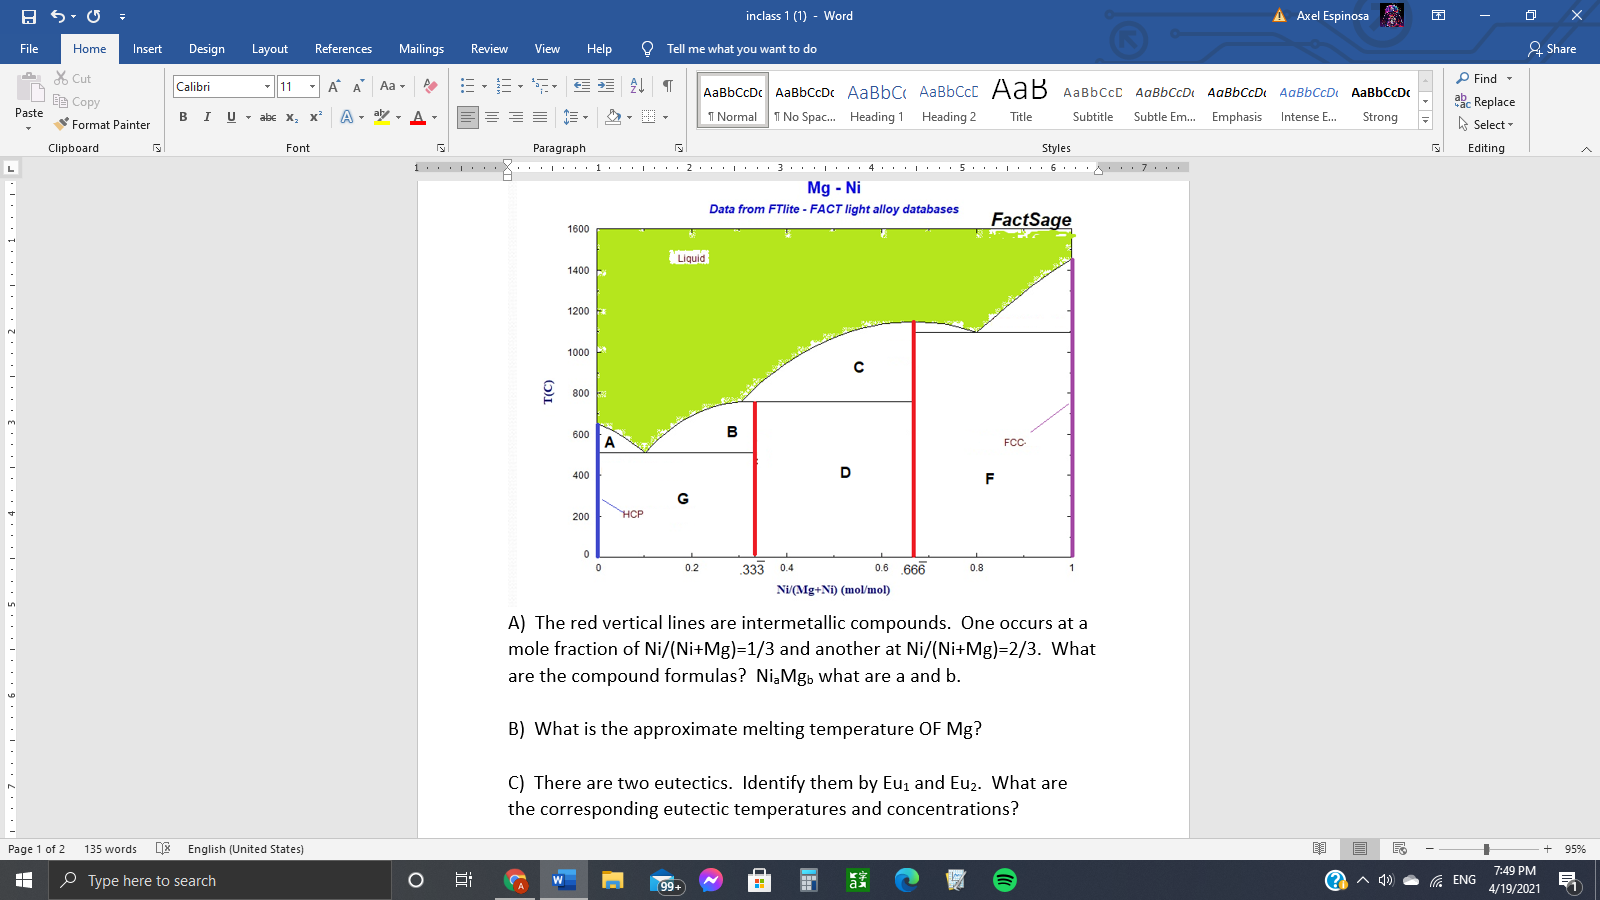Open the Font Size dropdown
Image resolution: width=1600 pixels, height=900 pixels.
311,86
